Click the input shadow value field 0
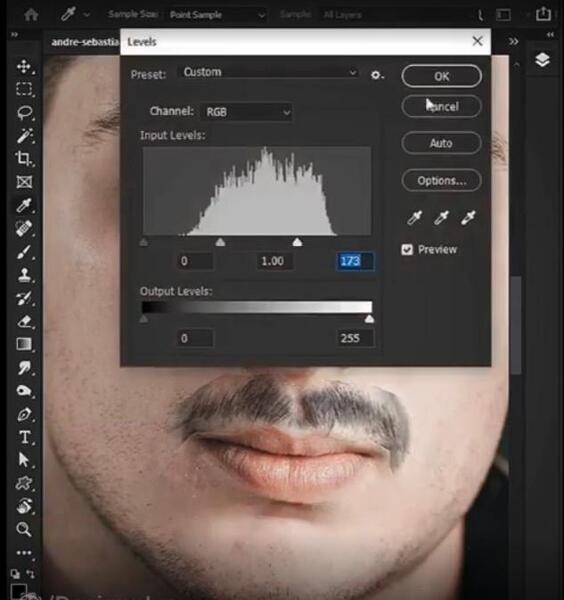The width and height of the screenshot is (564, 600). (195, 261)
